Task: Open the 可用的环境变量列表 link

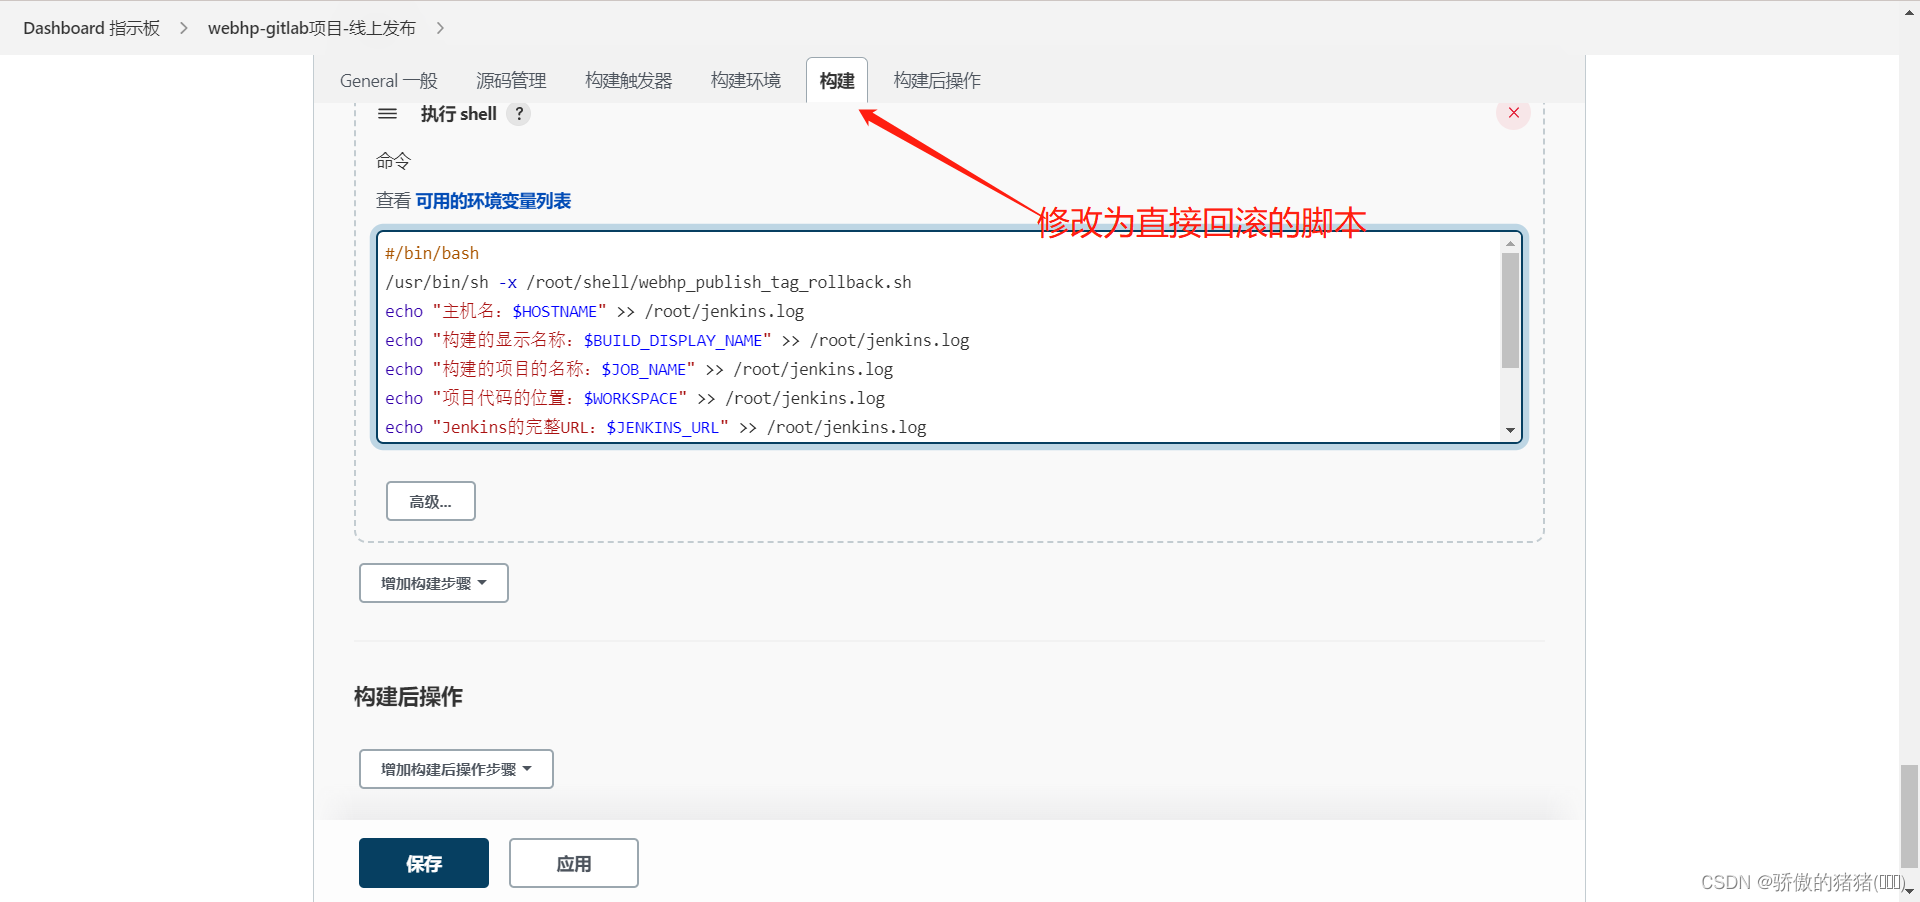Action: pos(493,201)
